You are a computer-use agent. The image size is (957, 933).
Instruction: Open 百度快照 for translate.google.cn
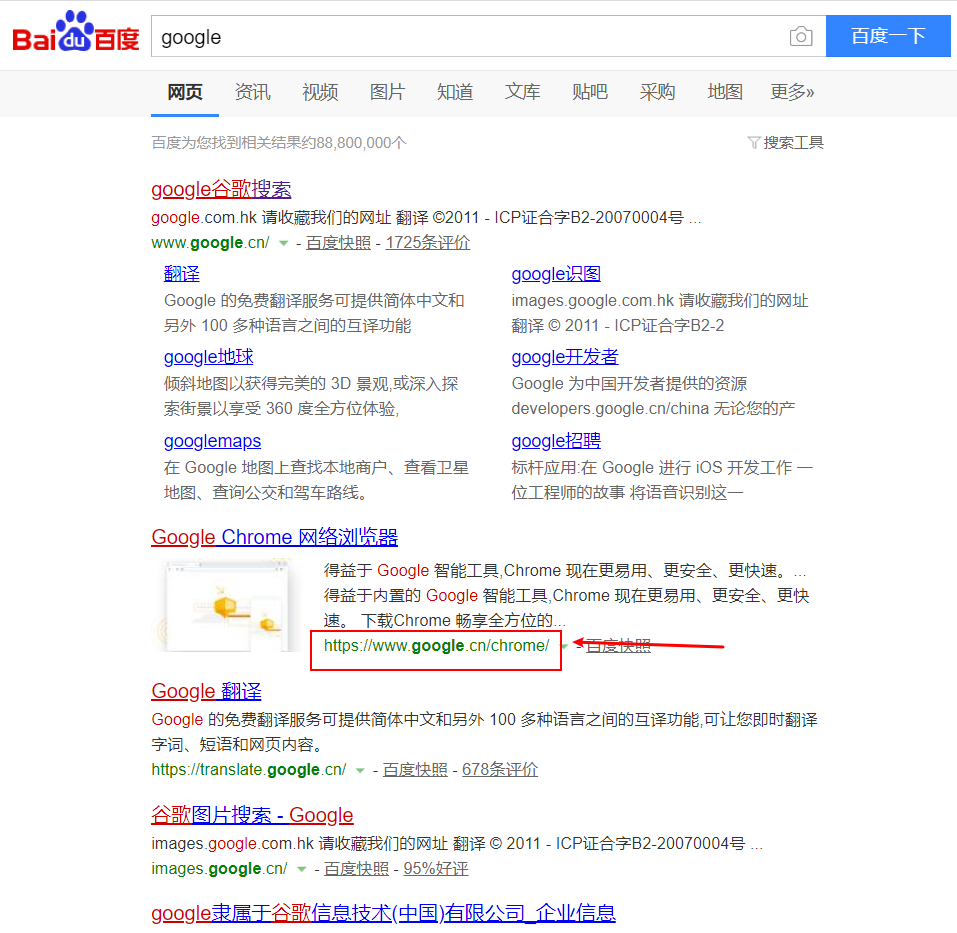415,769
